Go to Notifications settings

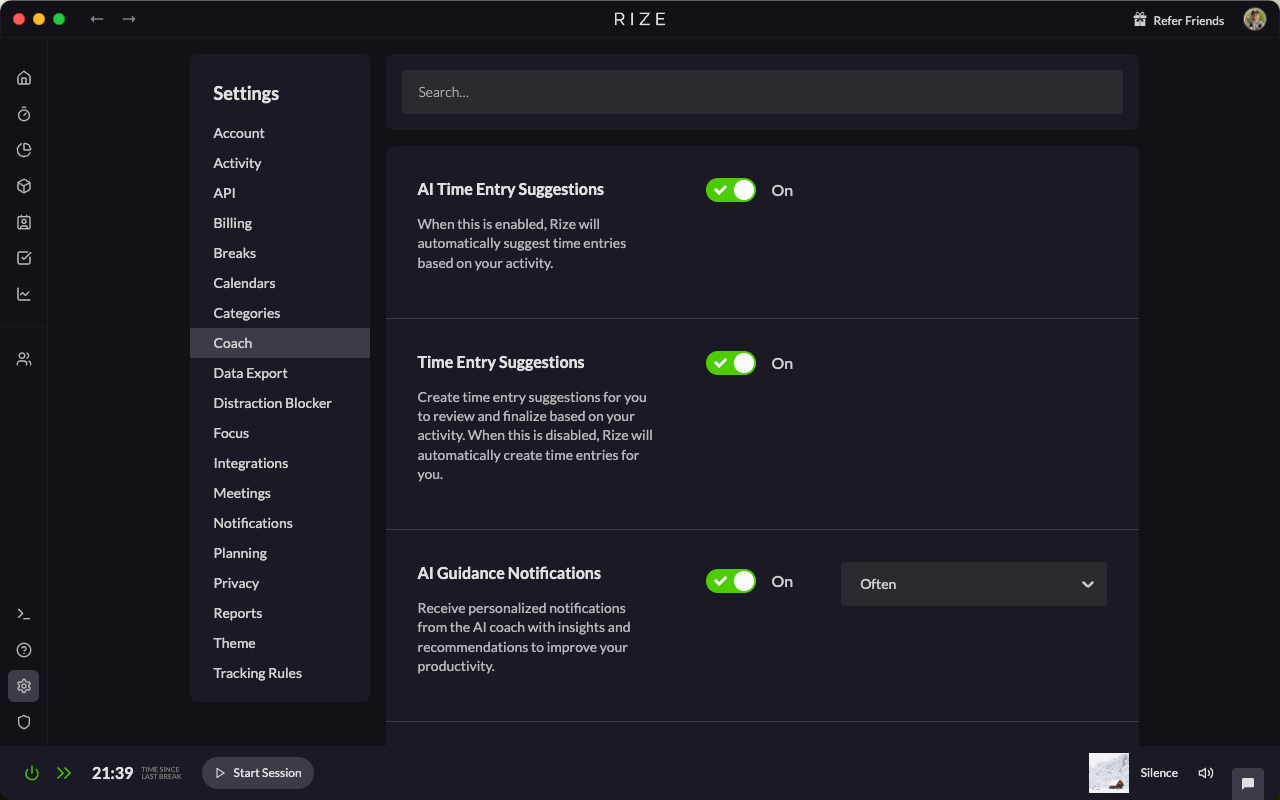point(280,523)
